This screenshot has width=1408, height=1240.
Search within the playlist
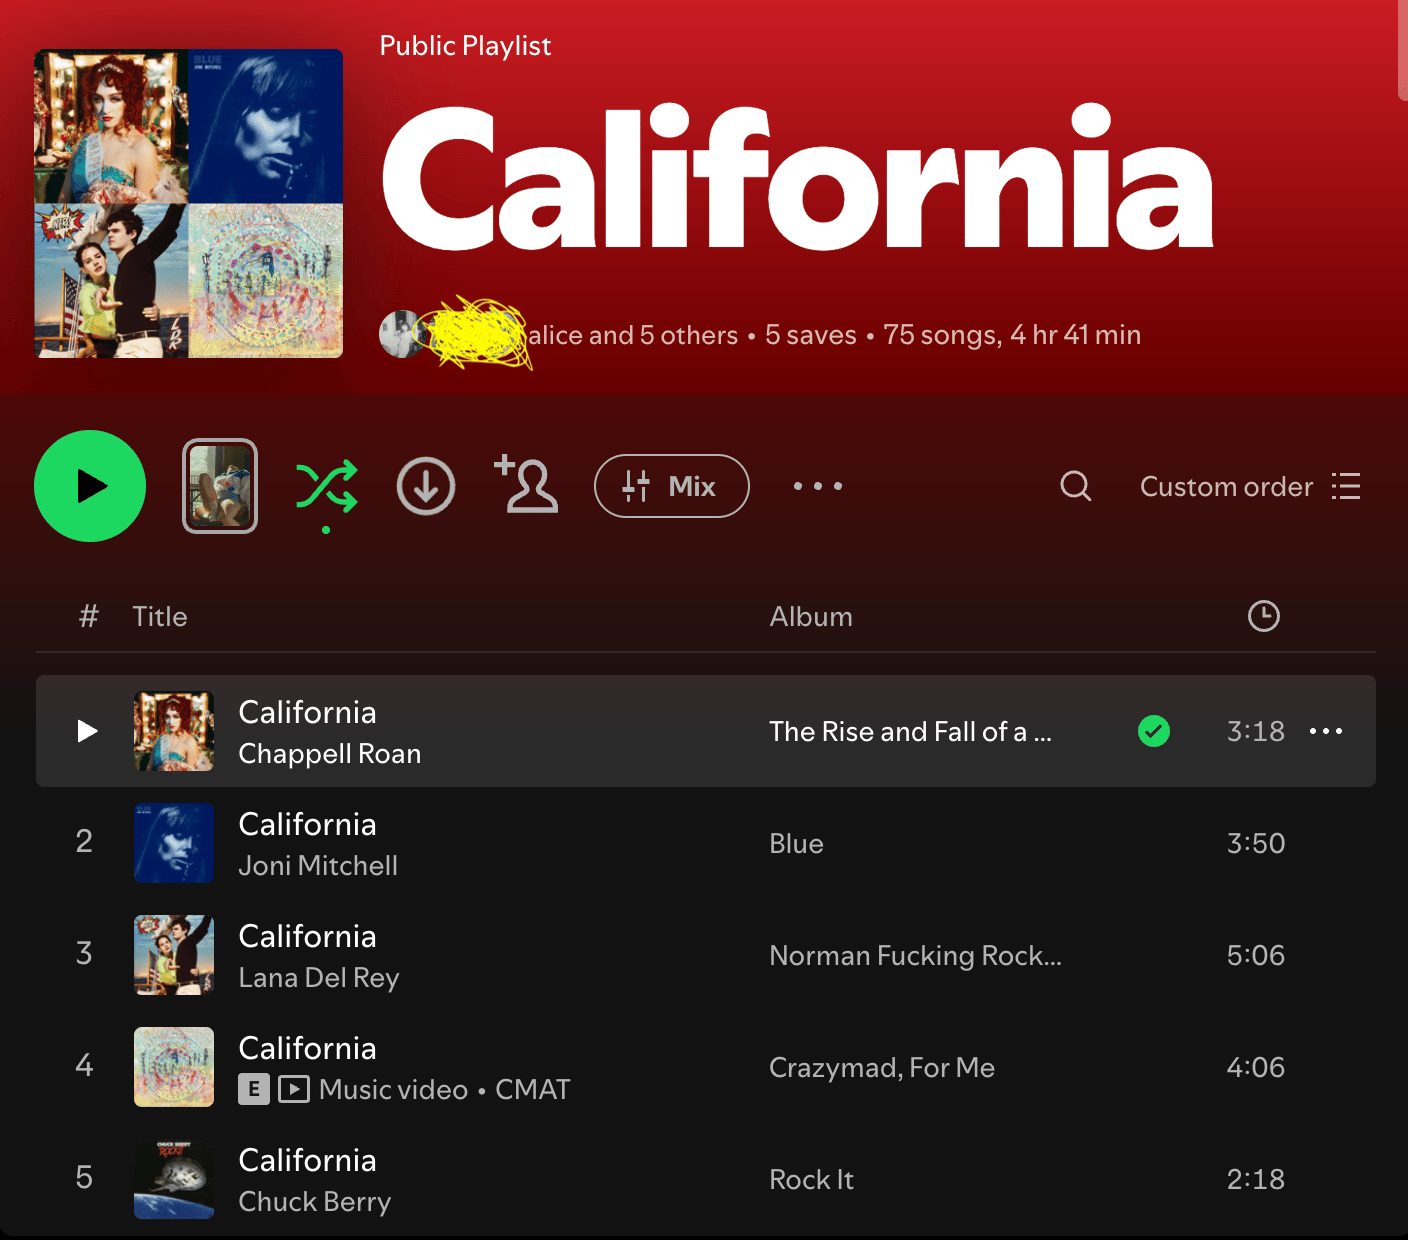[x=1076, y=486]
